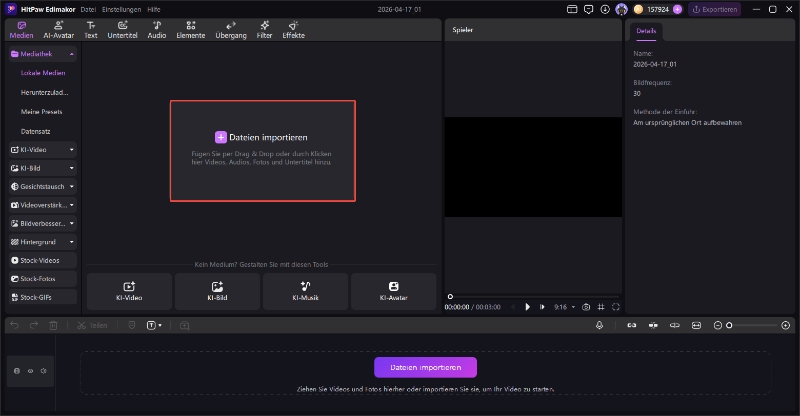Open the 9:16 aspect ratio dropdown
Image resolution: width=800 pixels, height=416 pixels.
pos(563,307)
